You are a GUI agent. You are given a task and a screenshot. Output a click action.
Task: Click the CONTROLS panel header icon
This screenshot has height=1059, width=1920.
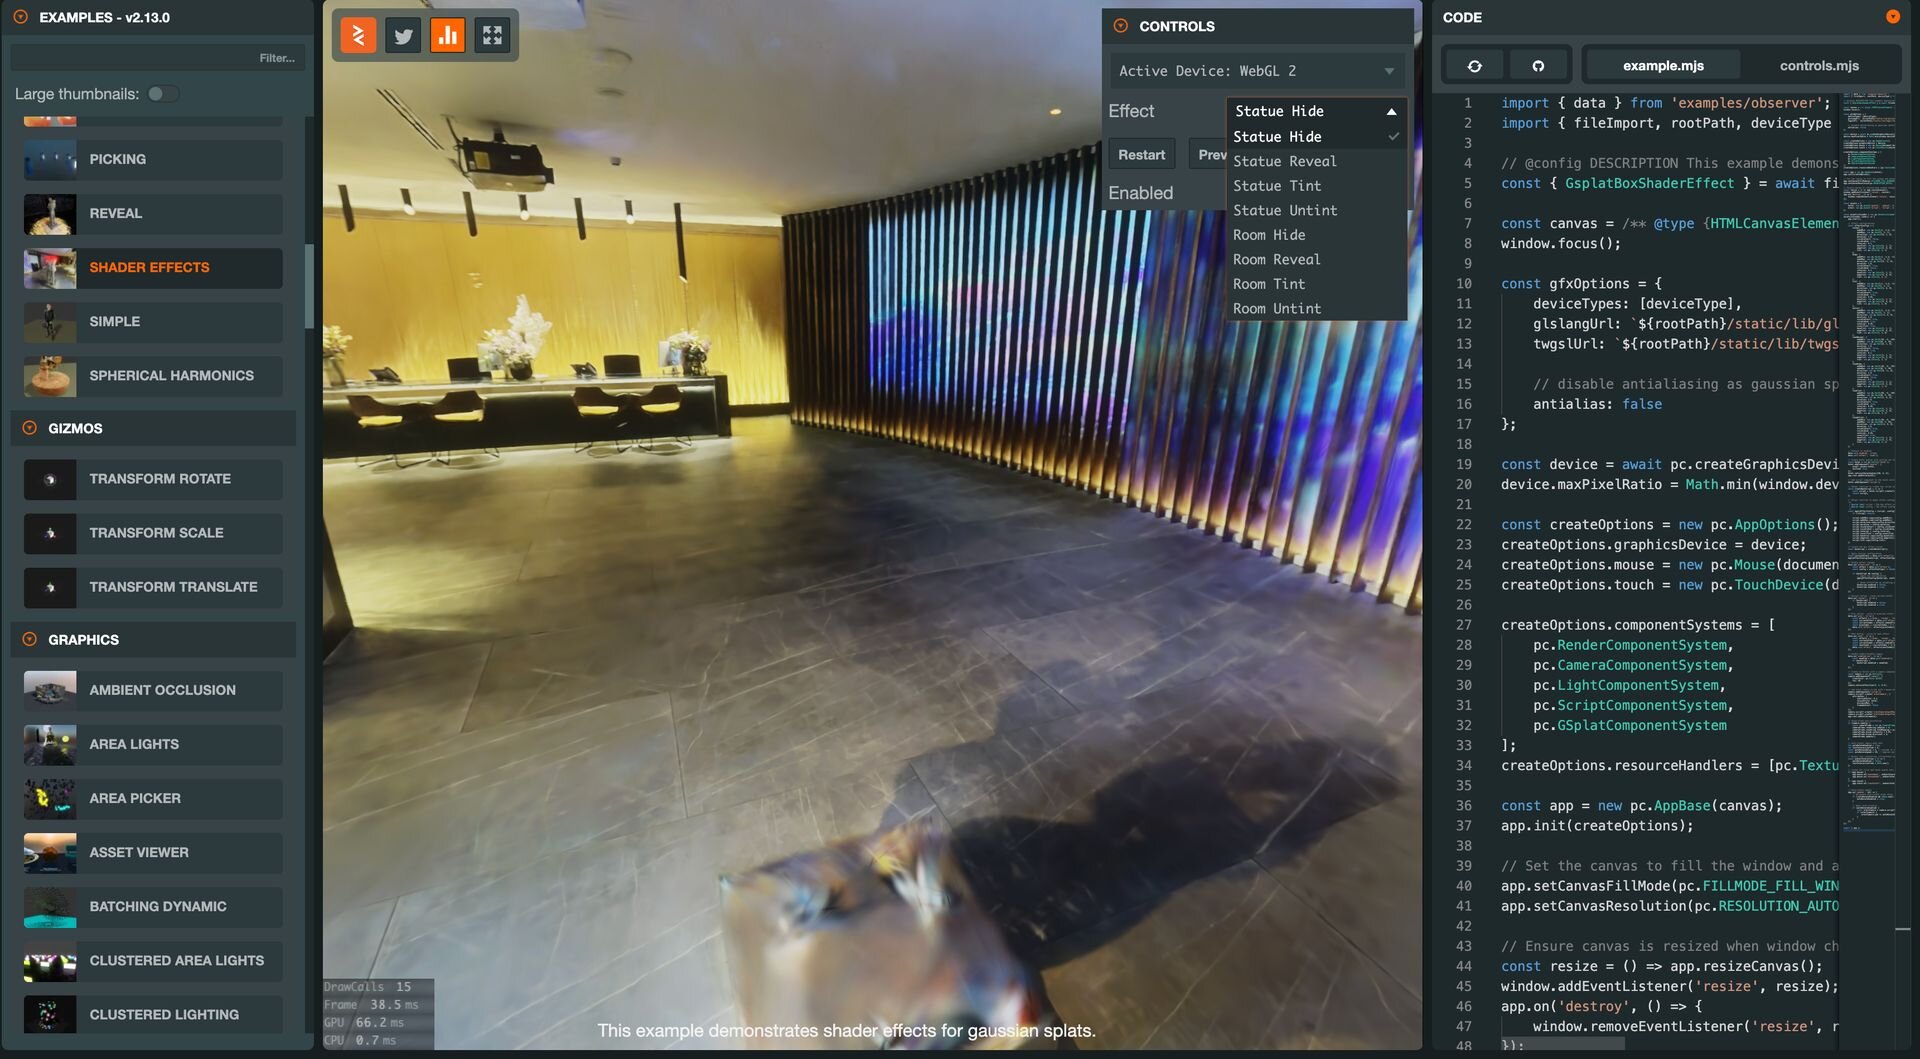tap(1121, 26)
